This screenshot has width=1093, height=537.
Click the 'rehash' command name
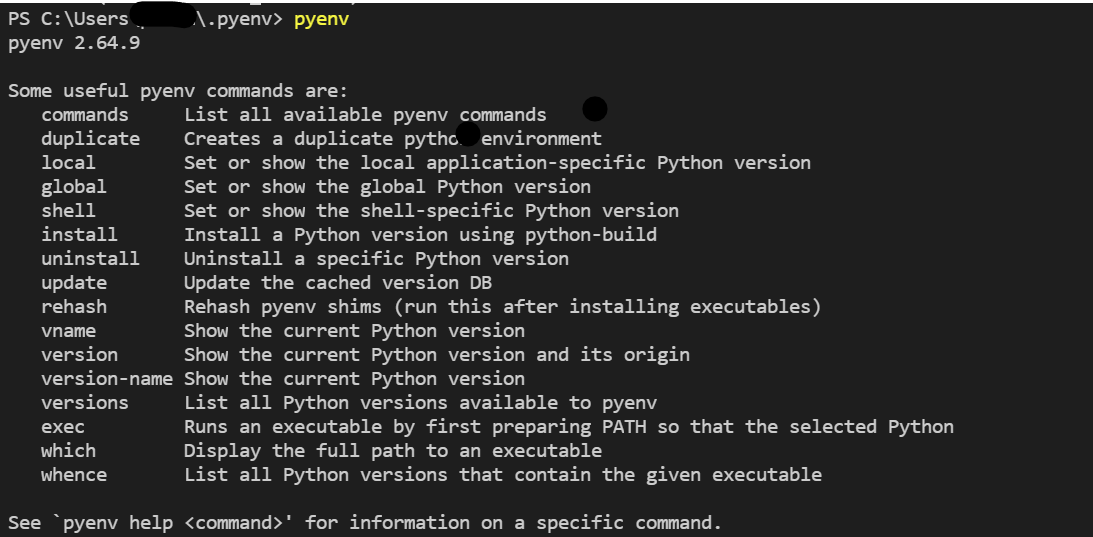pyautogui.click(x=73, y=307)
